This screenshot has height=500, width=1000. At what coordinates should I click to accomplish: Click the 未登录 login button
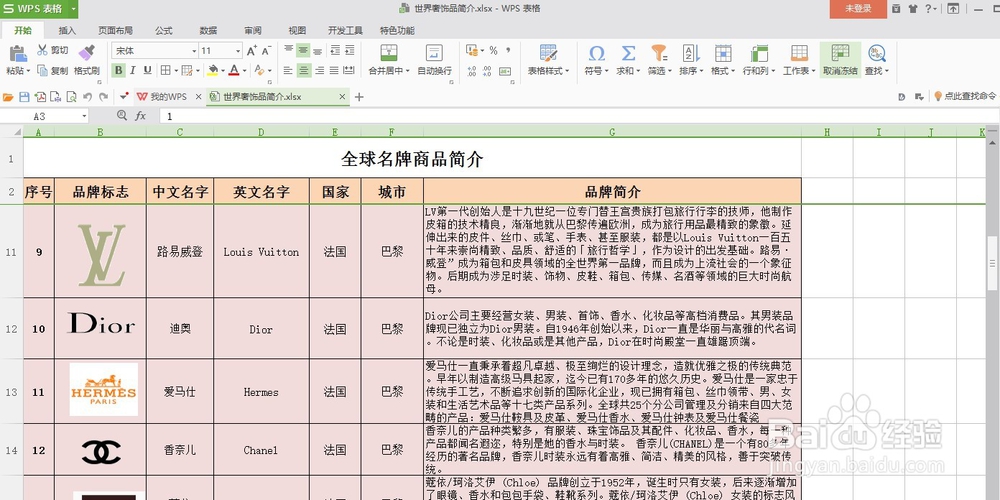click(858, 9)
